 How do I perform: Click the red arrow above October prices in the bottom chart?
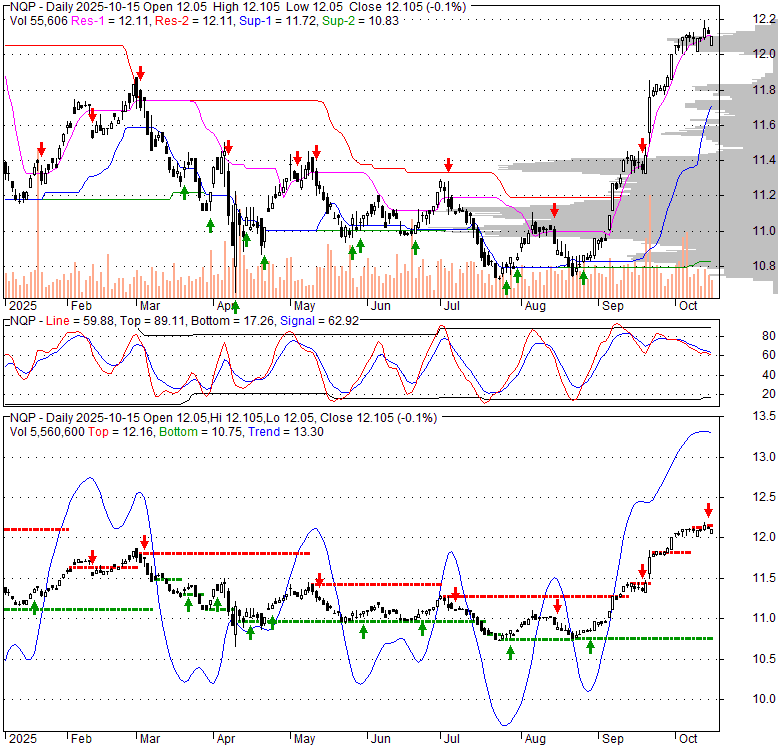708,509
